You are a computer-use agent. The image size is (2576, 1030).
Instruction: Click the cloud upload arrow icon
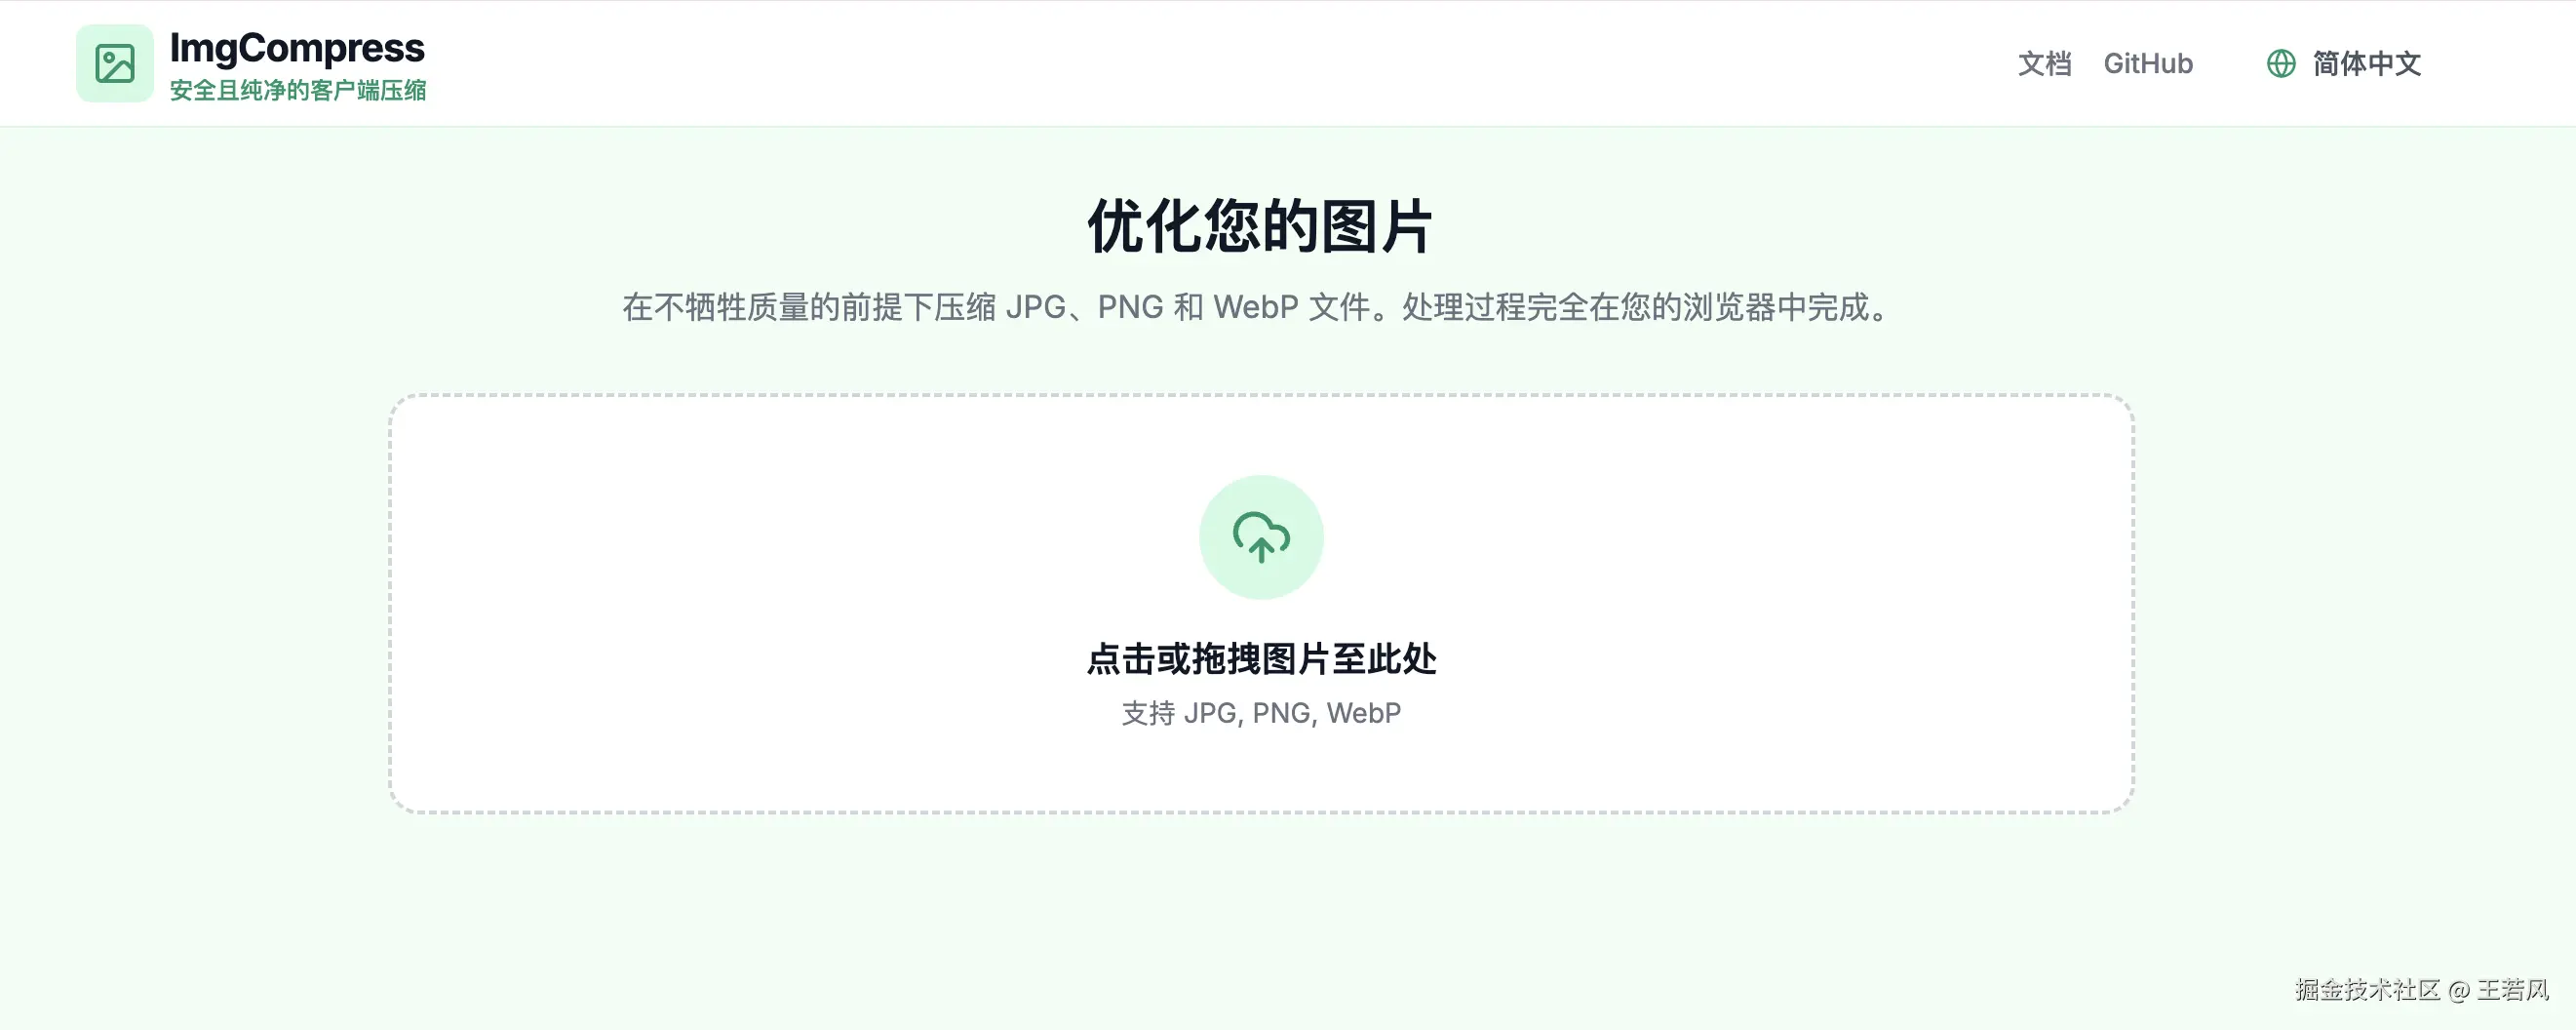pos(1261,538)
